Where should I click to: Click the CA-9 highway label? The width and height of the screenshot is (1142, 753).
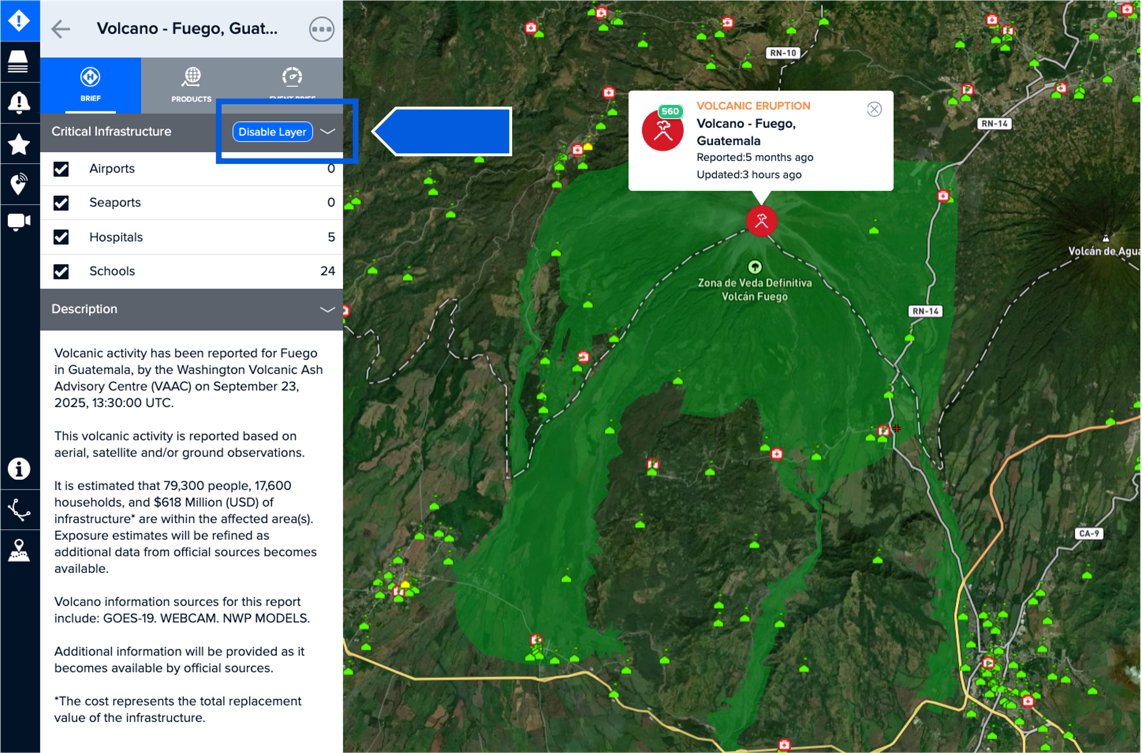pos(1089,534)
